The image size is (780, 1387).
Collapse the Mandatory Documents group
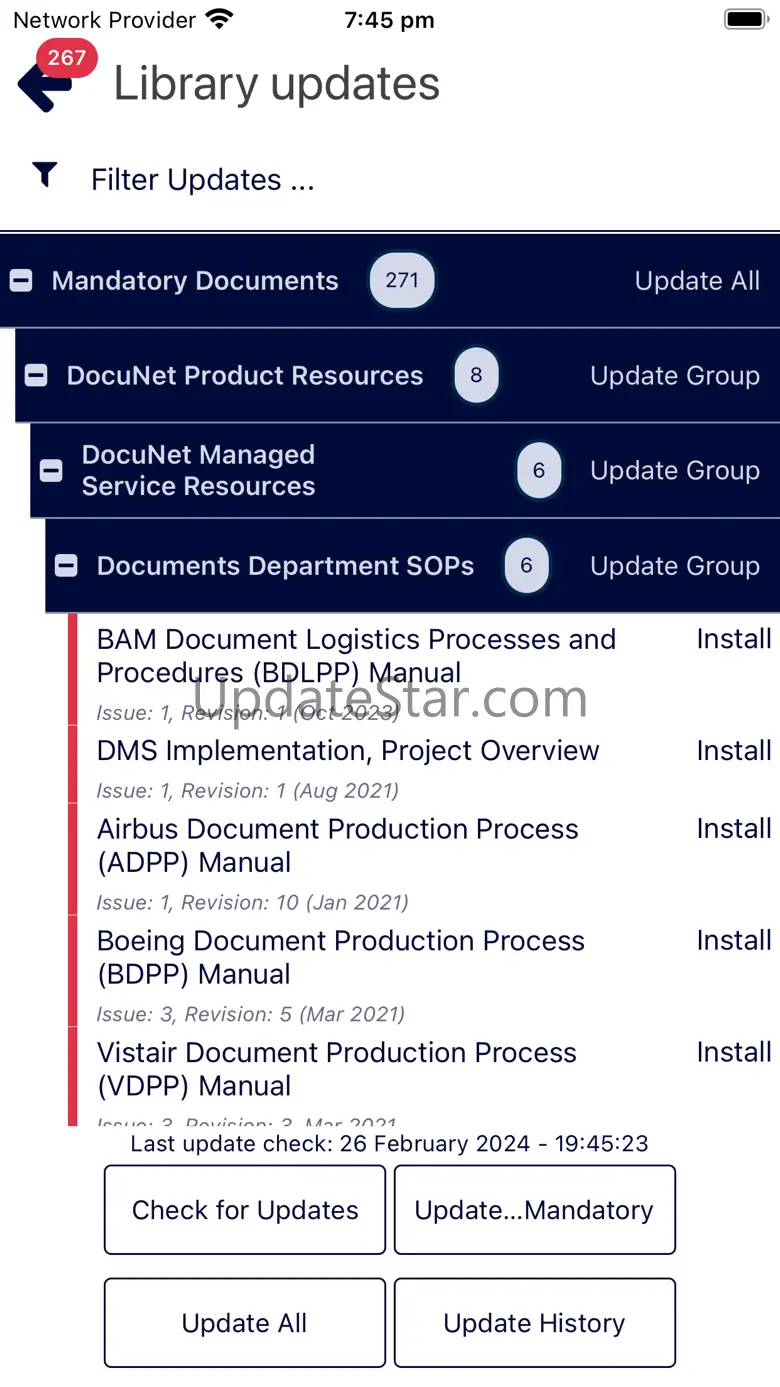tap(21, 281)
